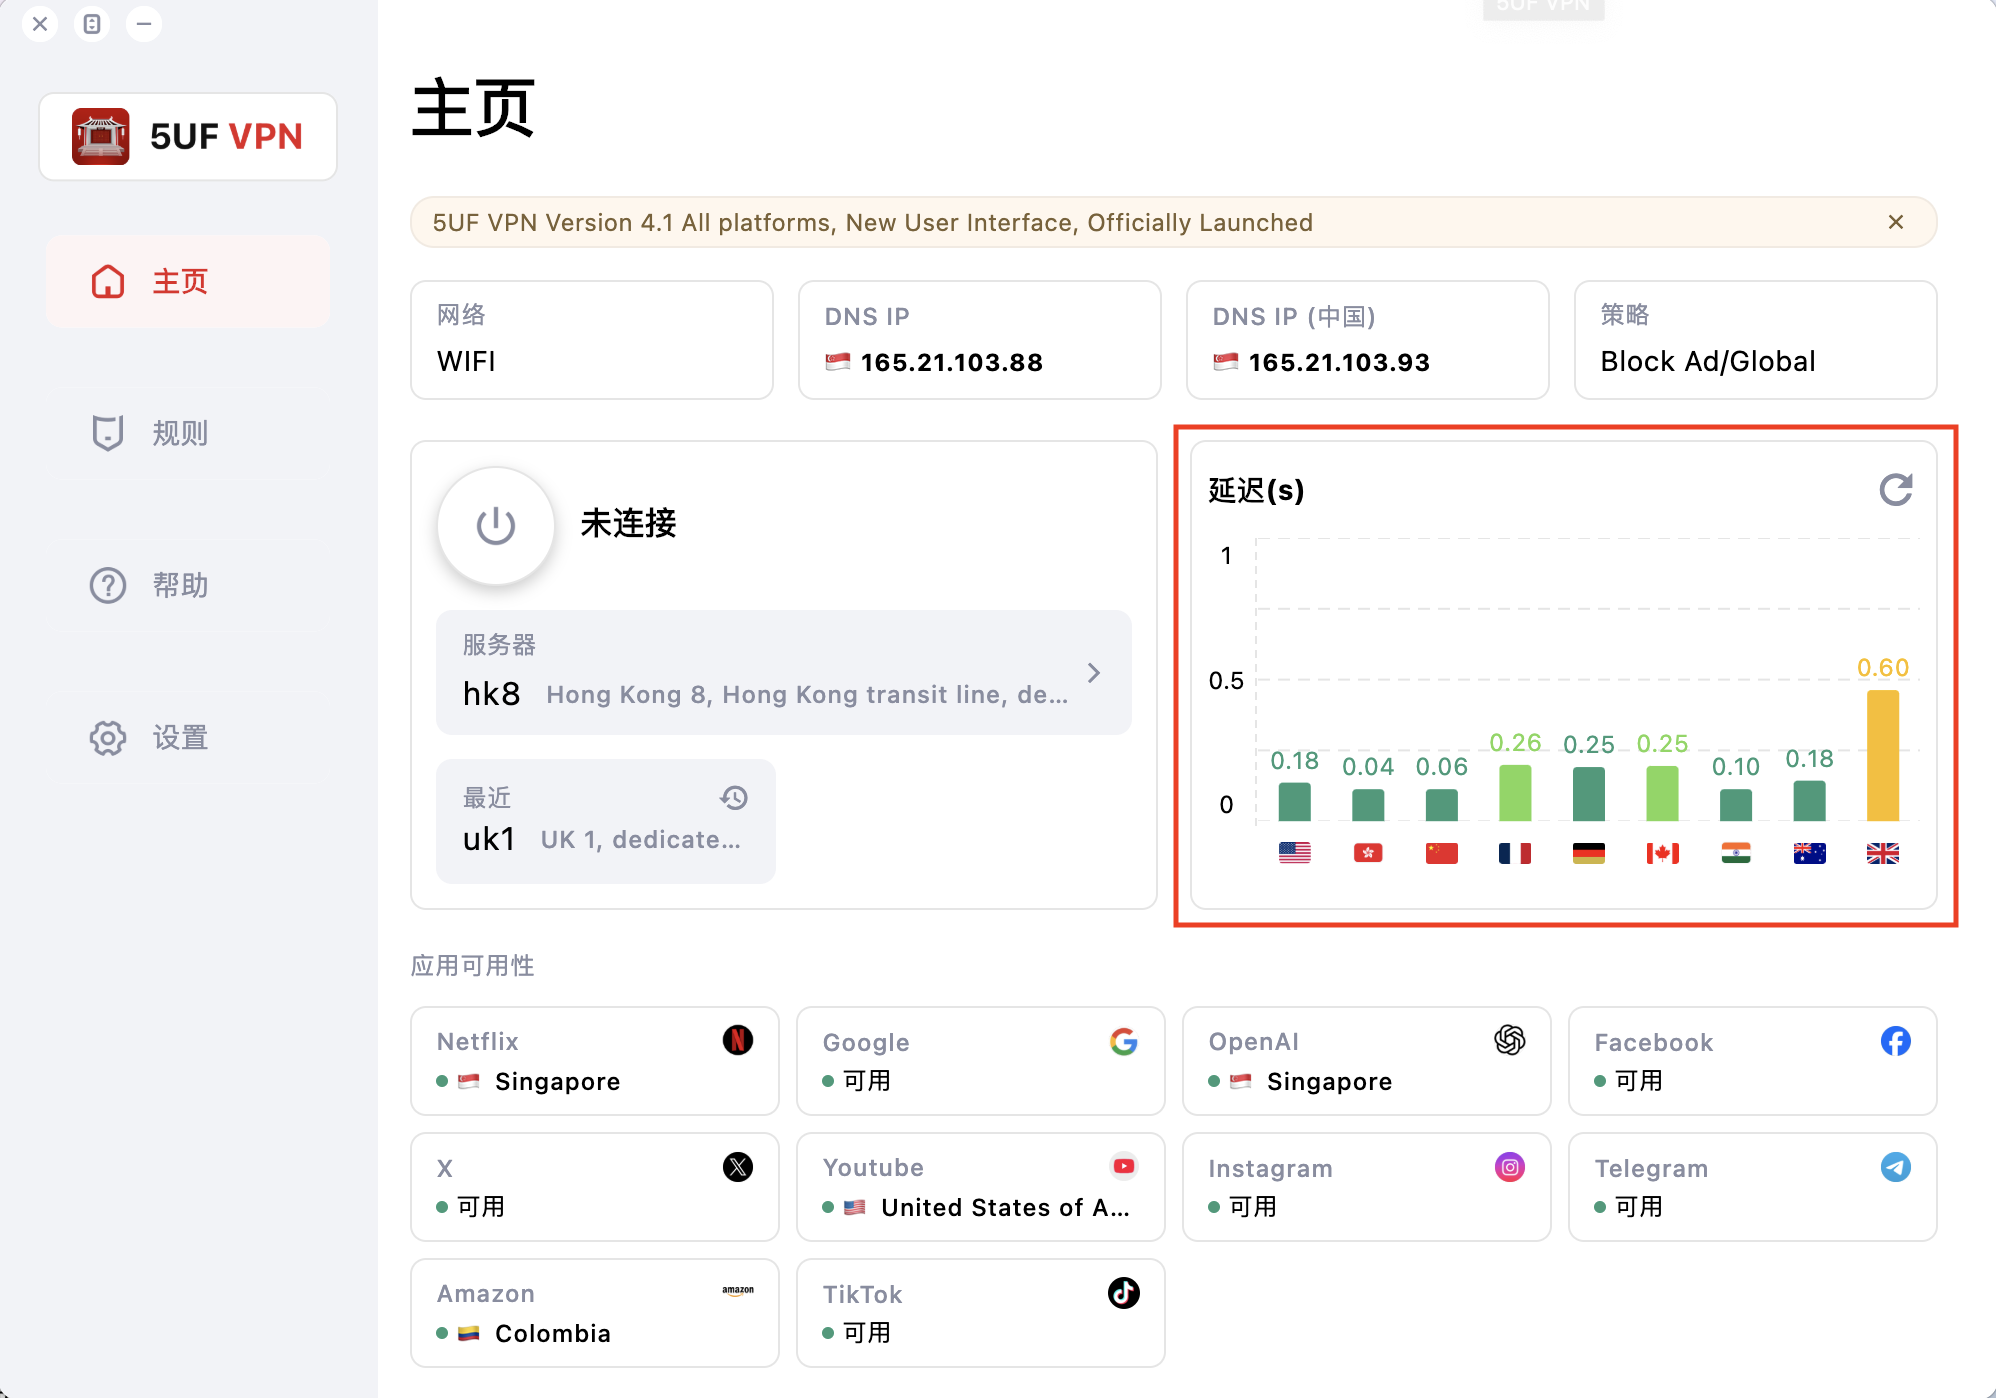This screenshot has width=1996, height=1398.
Task: Click the Netflix app icon
Action: click(x=737, y=1041)
